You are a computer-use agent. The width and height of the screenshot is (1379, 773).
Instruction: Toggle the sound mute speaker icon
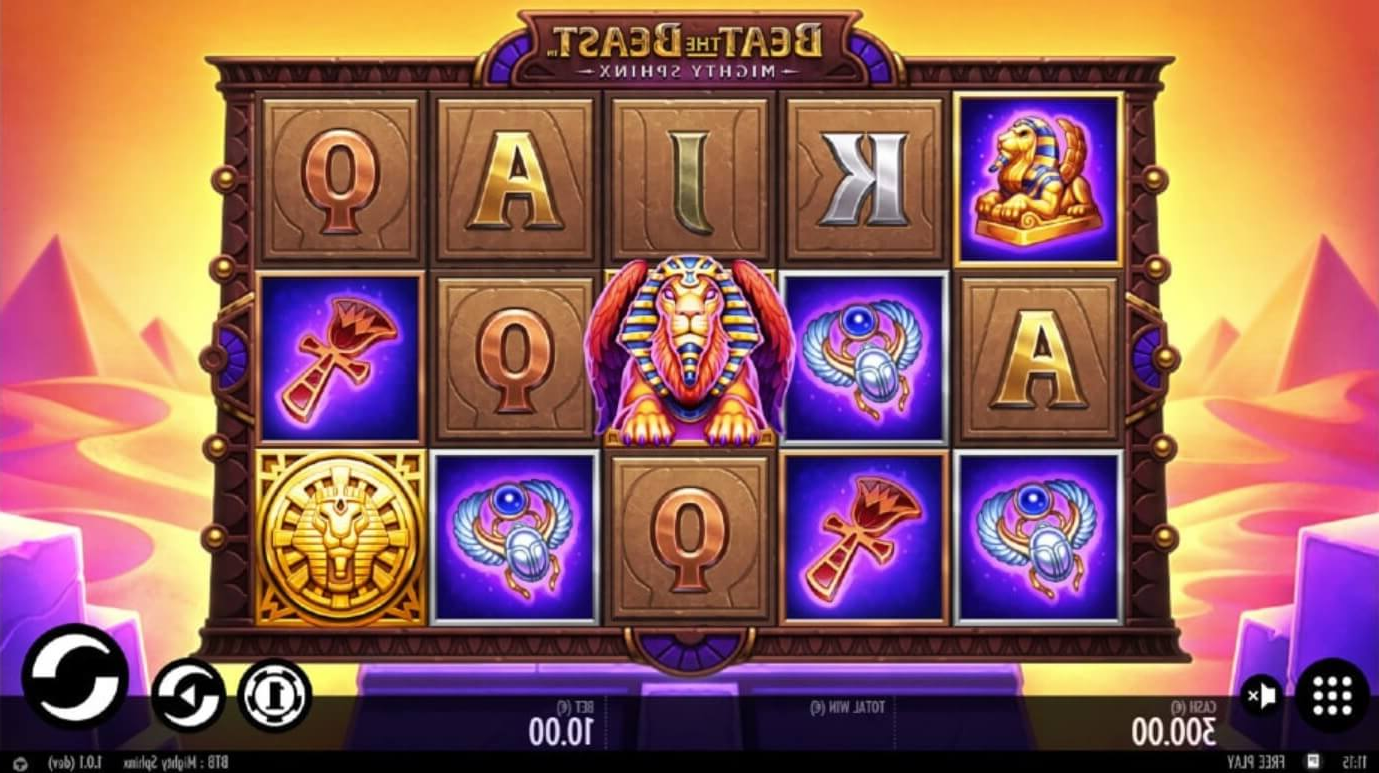point(1262,693)
